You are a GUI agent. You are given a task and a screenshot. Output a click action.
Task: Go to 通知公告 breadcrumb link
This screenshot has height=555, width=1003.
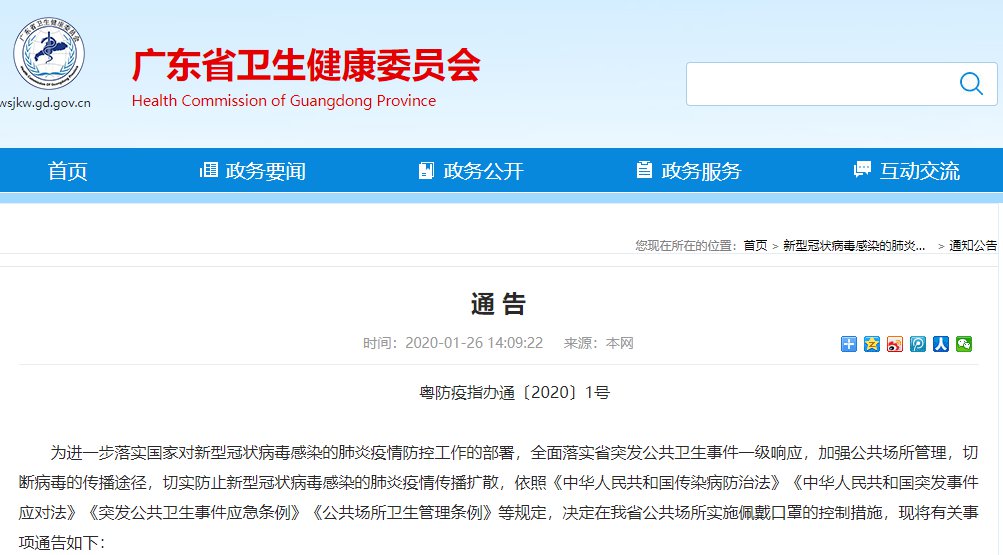(x=972, y=245)
